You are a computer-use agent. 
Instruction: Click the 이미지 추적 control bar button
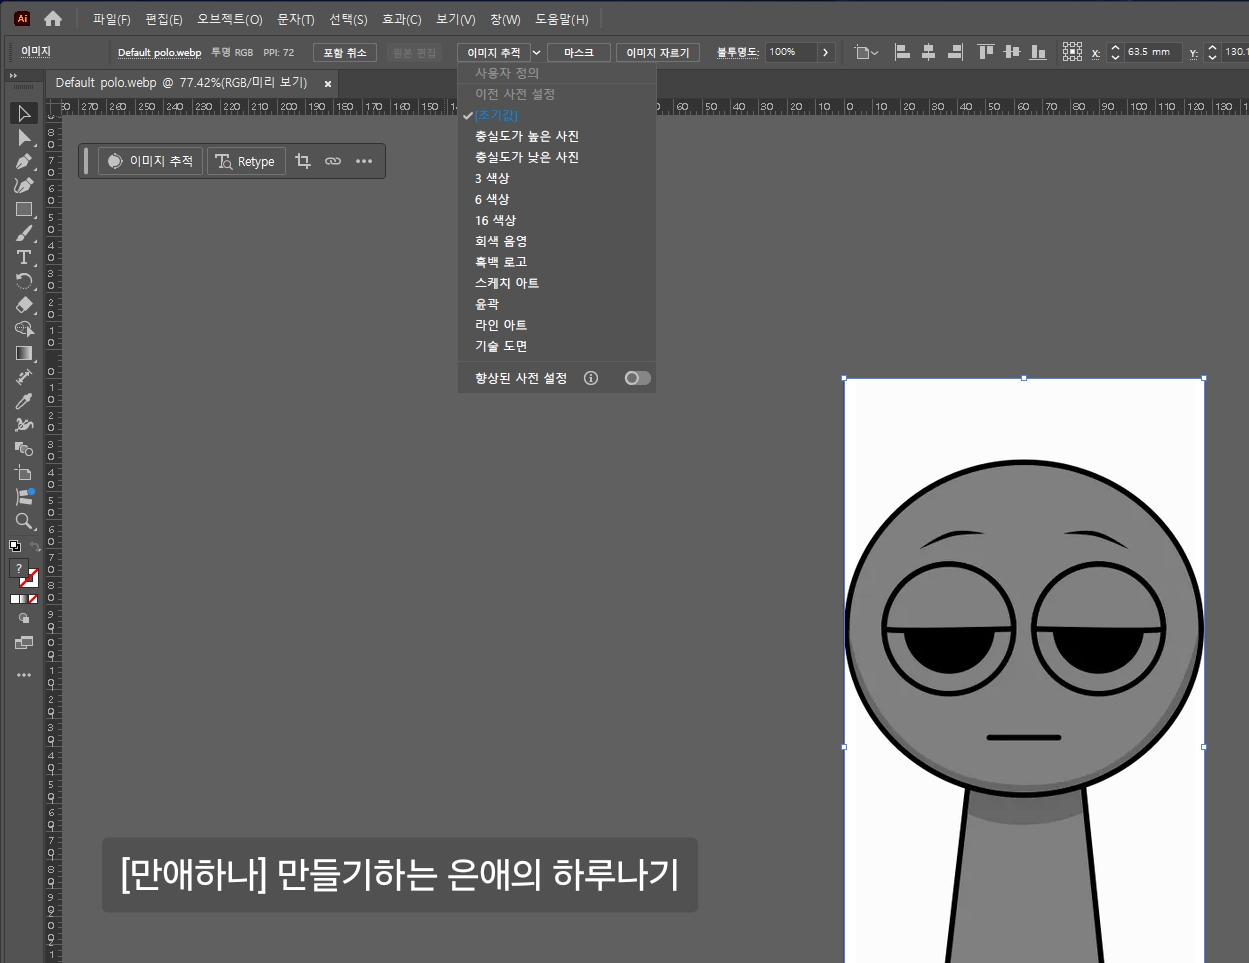(x=494, y=53)
